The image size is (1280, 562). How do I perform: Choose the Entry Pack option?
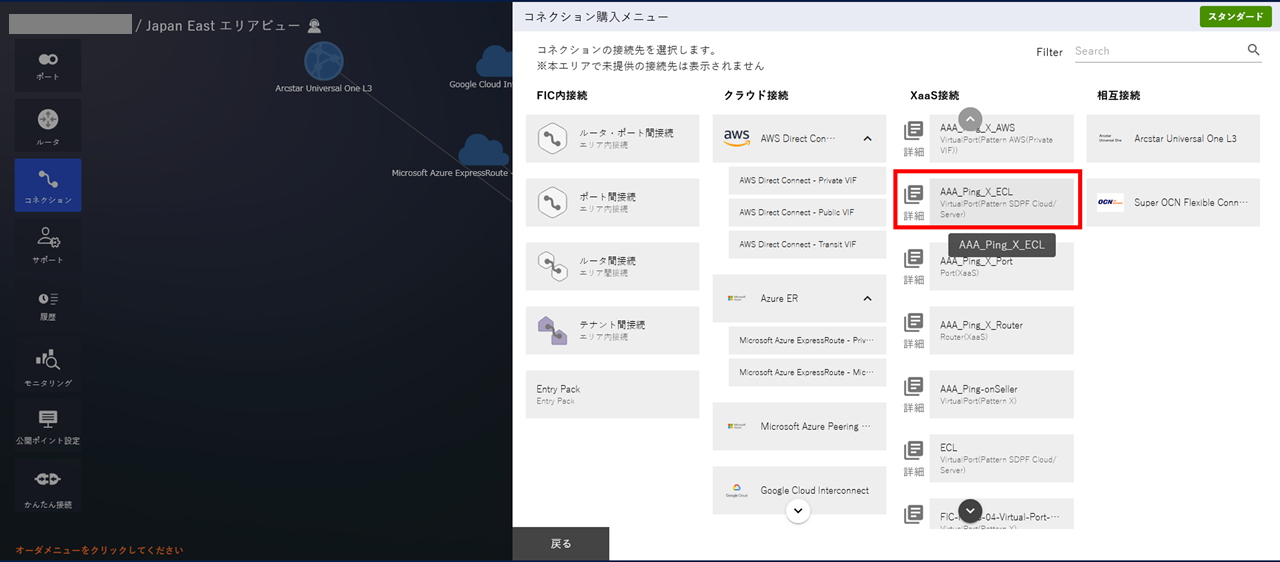click(613, 394)
